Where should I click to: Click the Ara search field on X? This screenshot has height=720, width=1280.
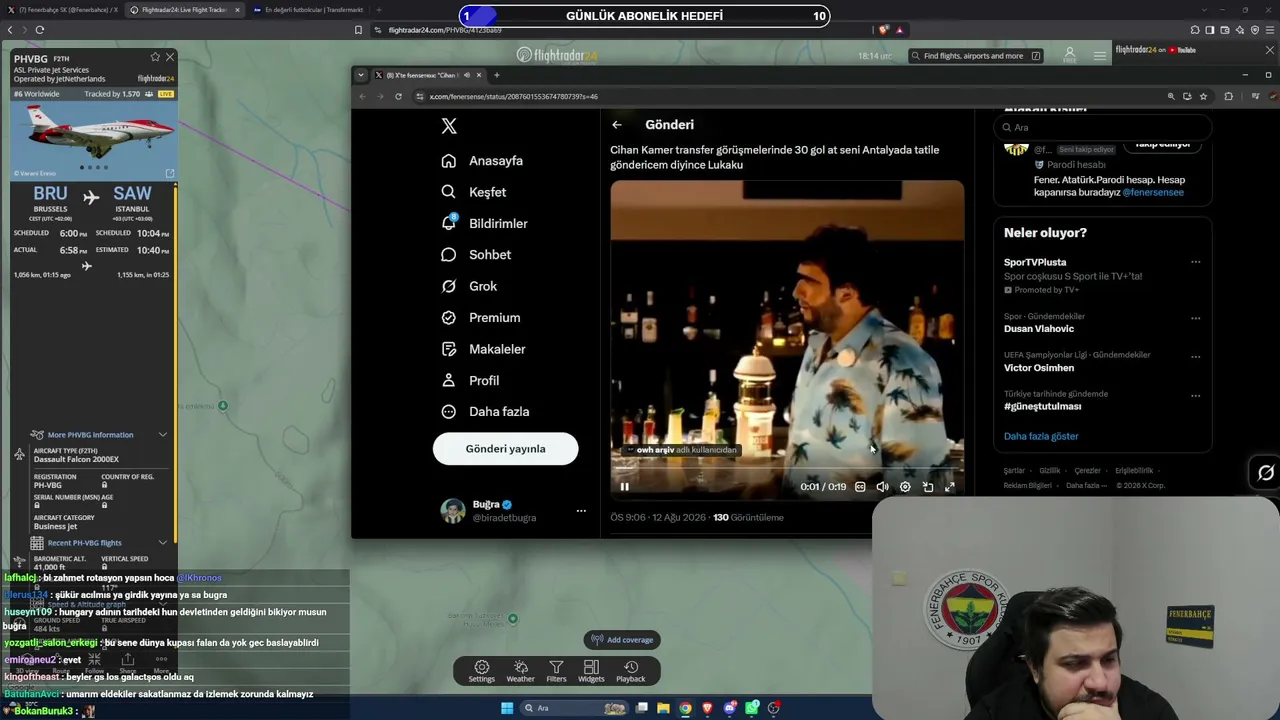click(1103, 127)
